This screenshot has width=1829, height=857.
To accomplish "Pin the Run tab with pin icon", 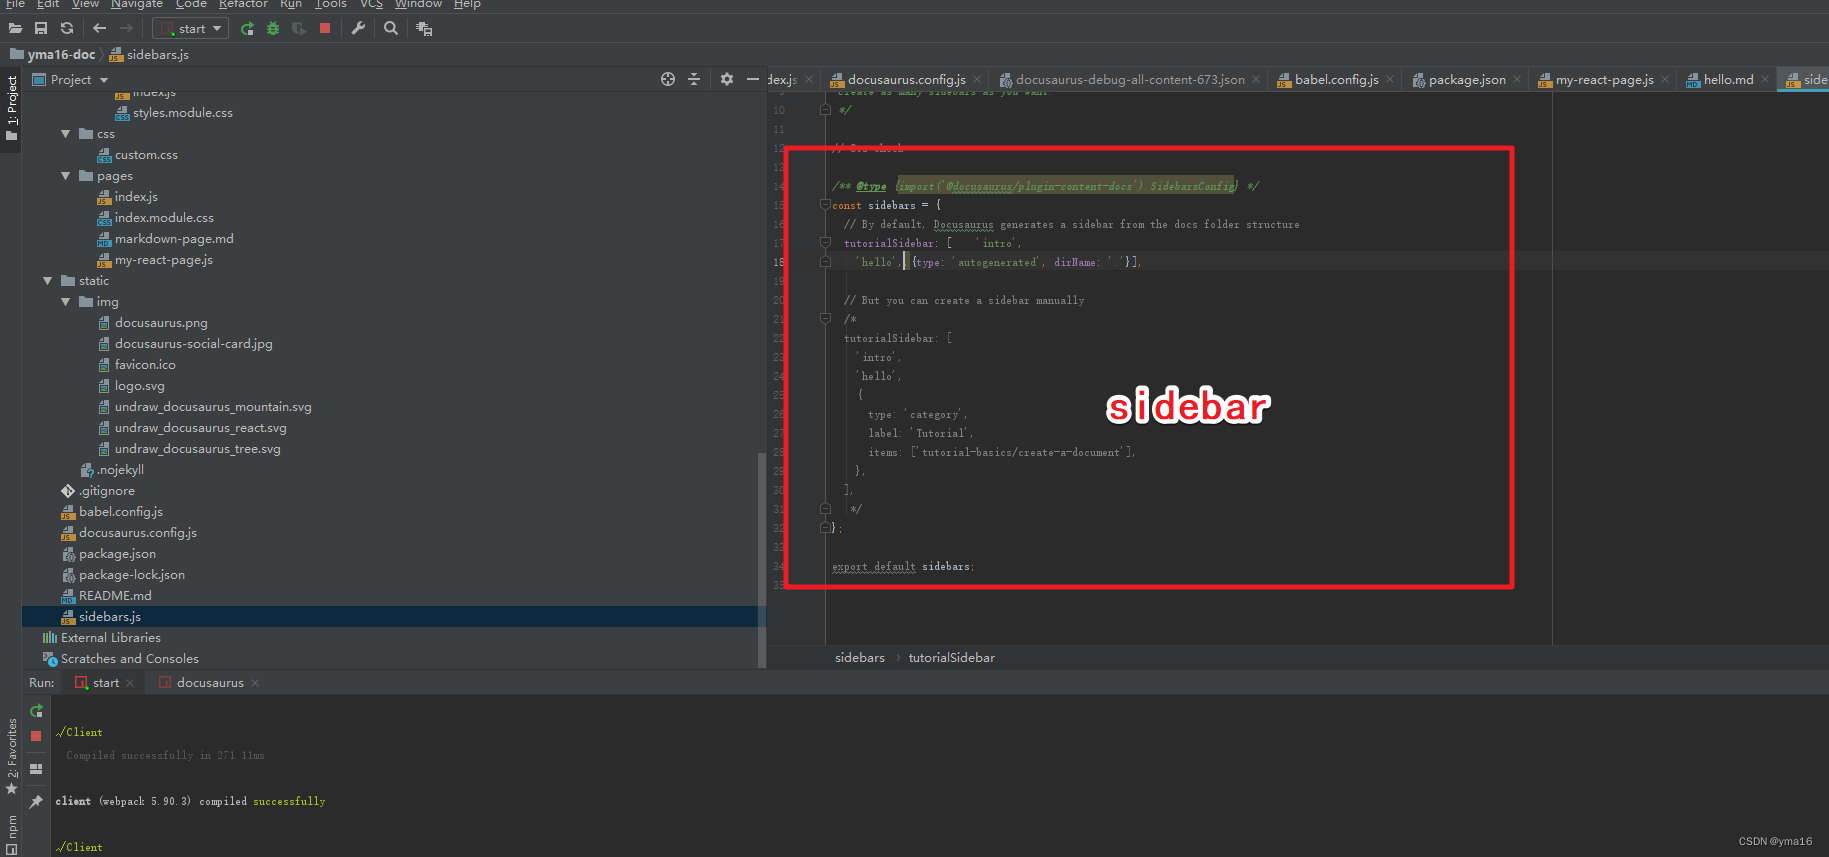I will (x=36, y=802).
